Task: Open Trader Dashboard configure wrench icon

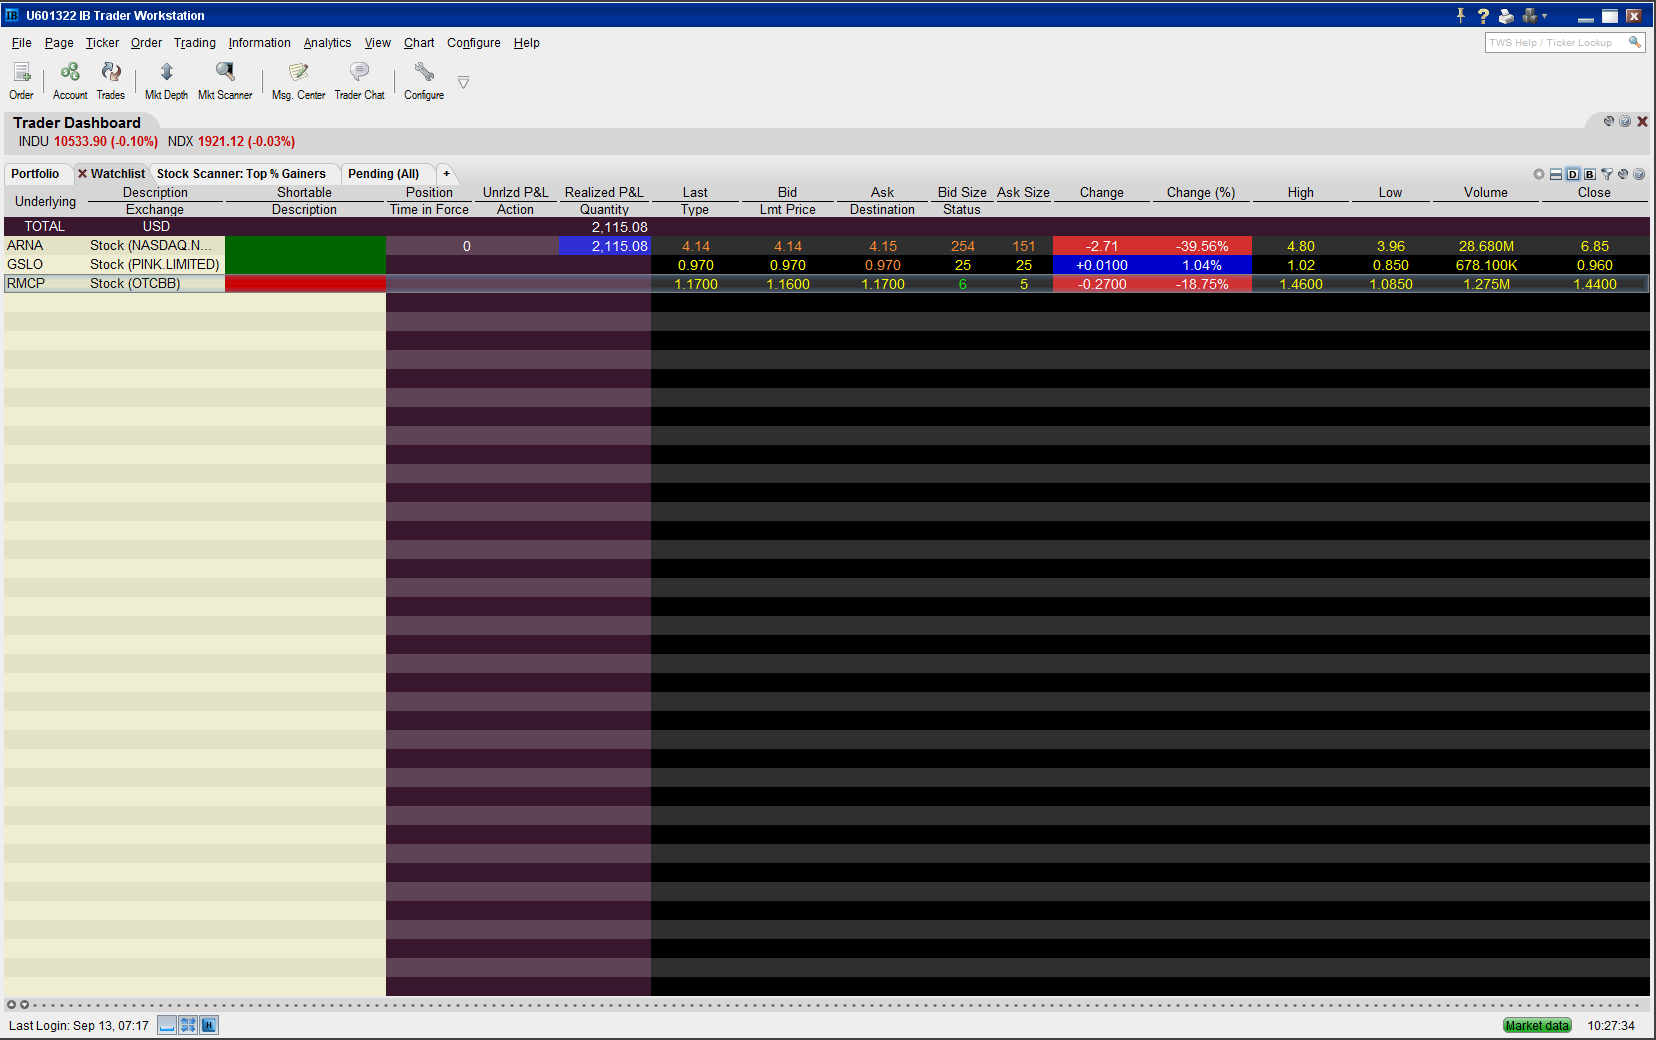Action: [x=1609, y=121]
